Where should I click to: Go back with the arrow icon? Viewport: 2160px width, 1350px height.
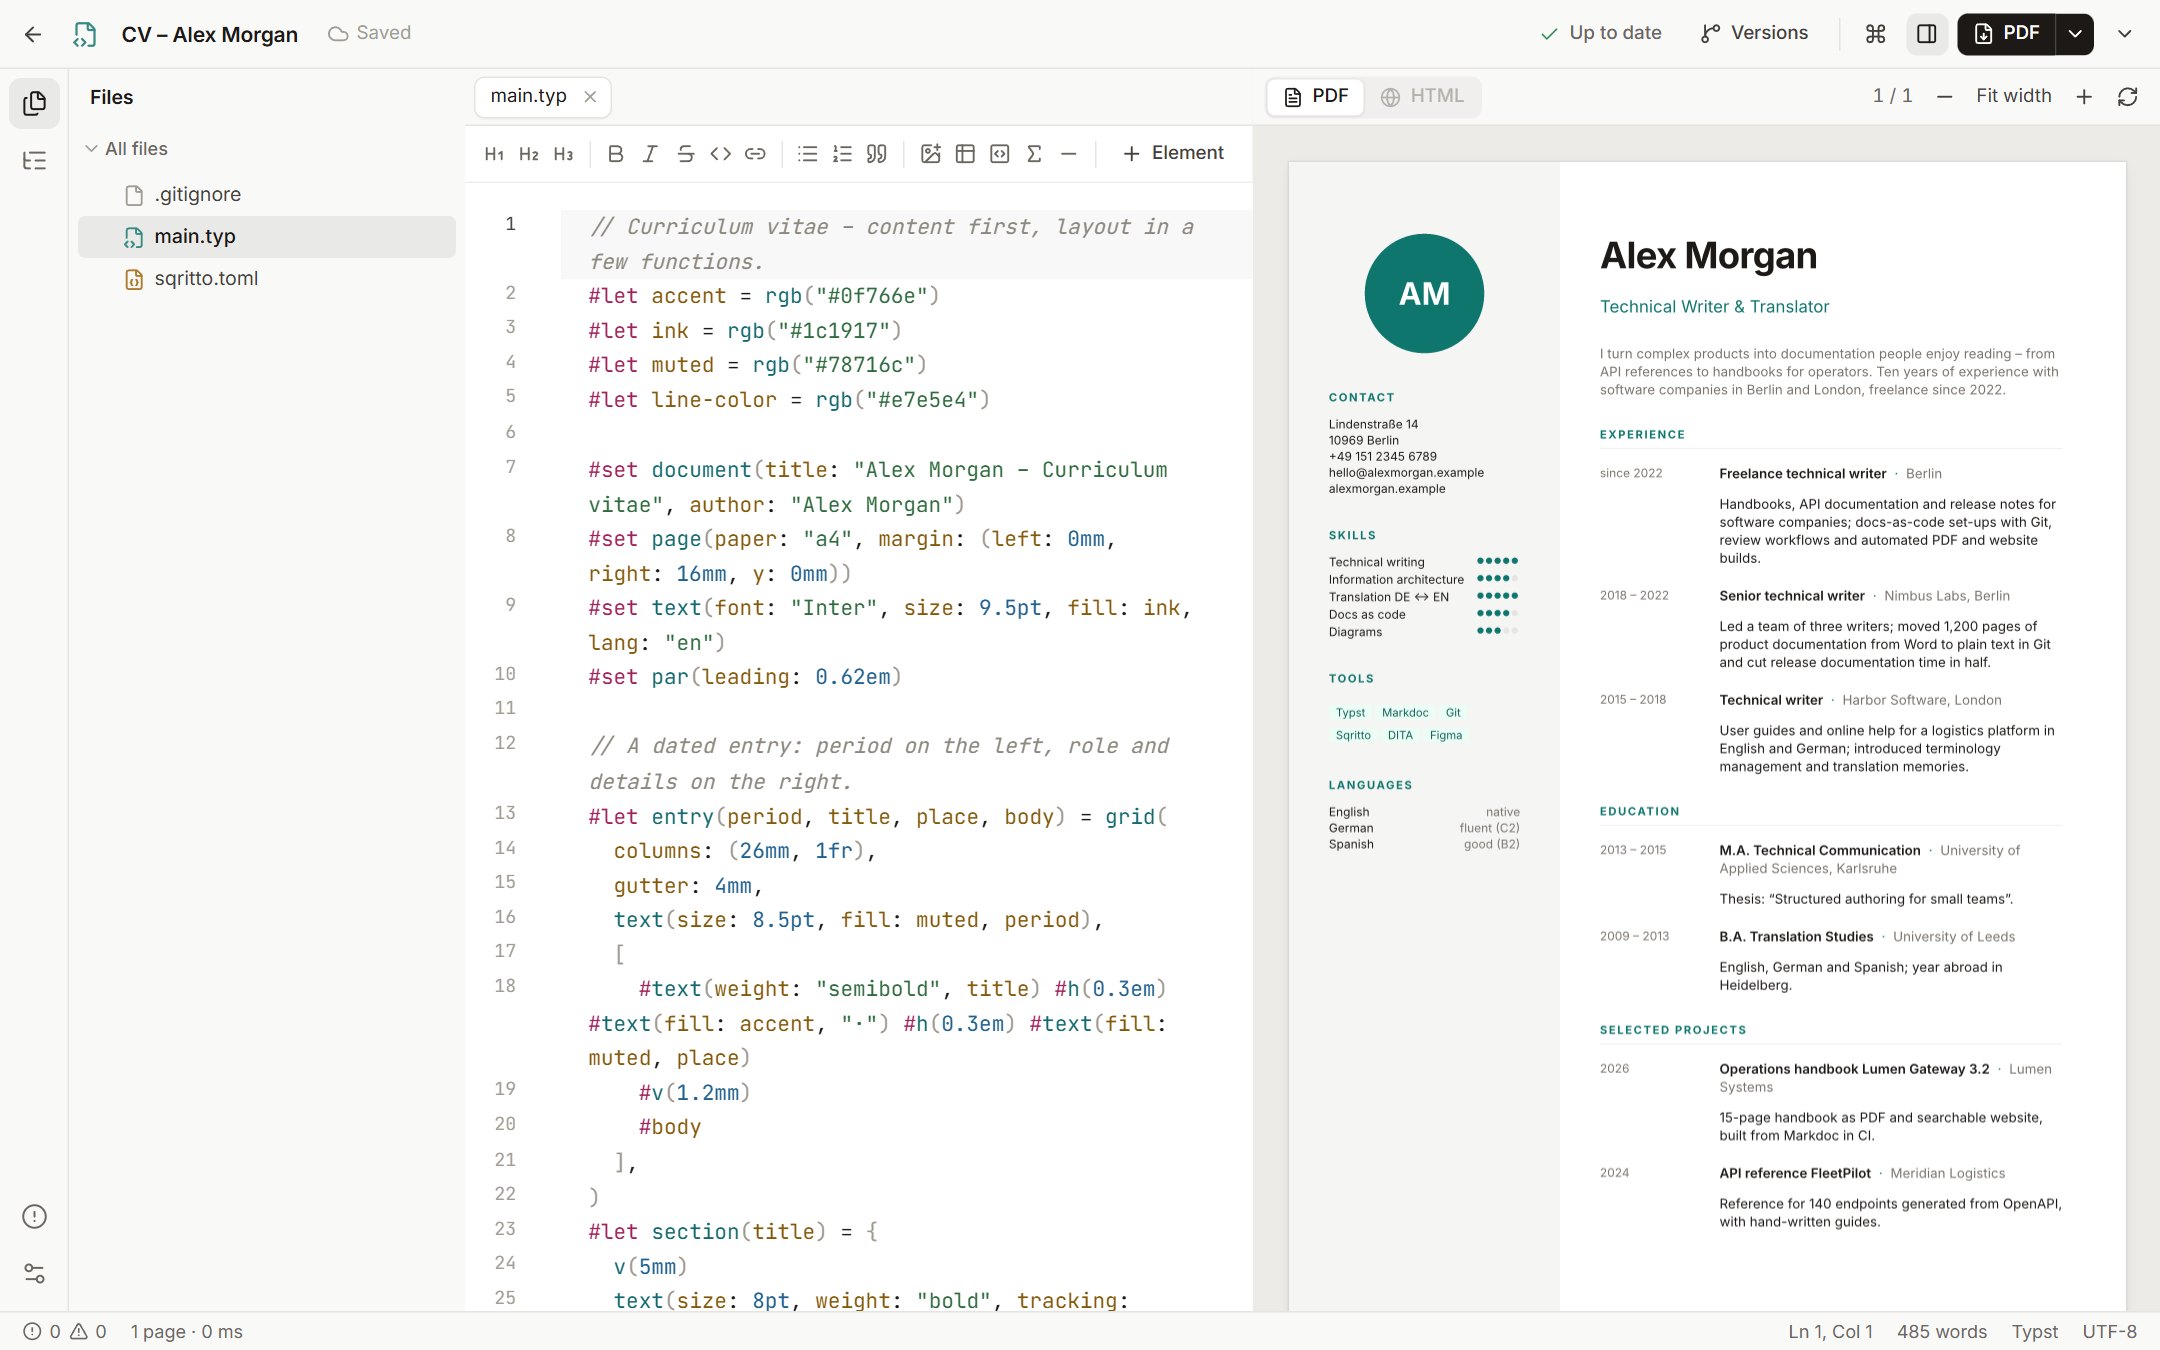[x=32, y=34]
